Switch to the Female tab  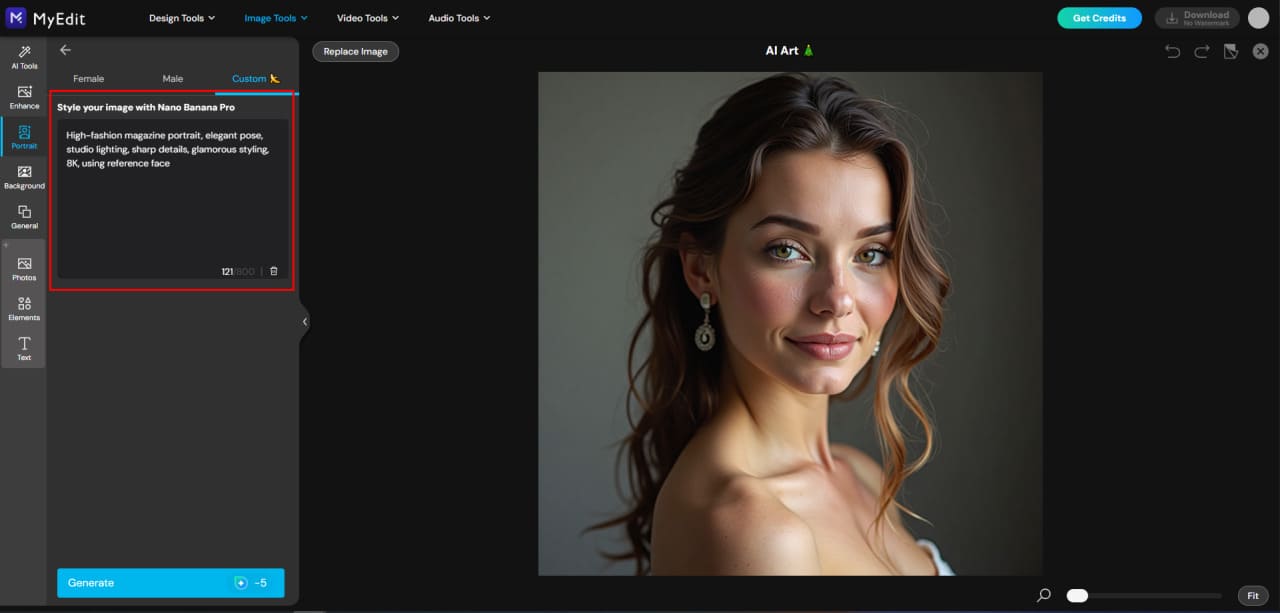pos(88,78)
